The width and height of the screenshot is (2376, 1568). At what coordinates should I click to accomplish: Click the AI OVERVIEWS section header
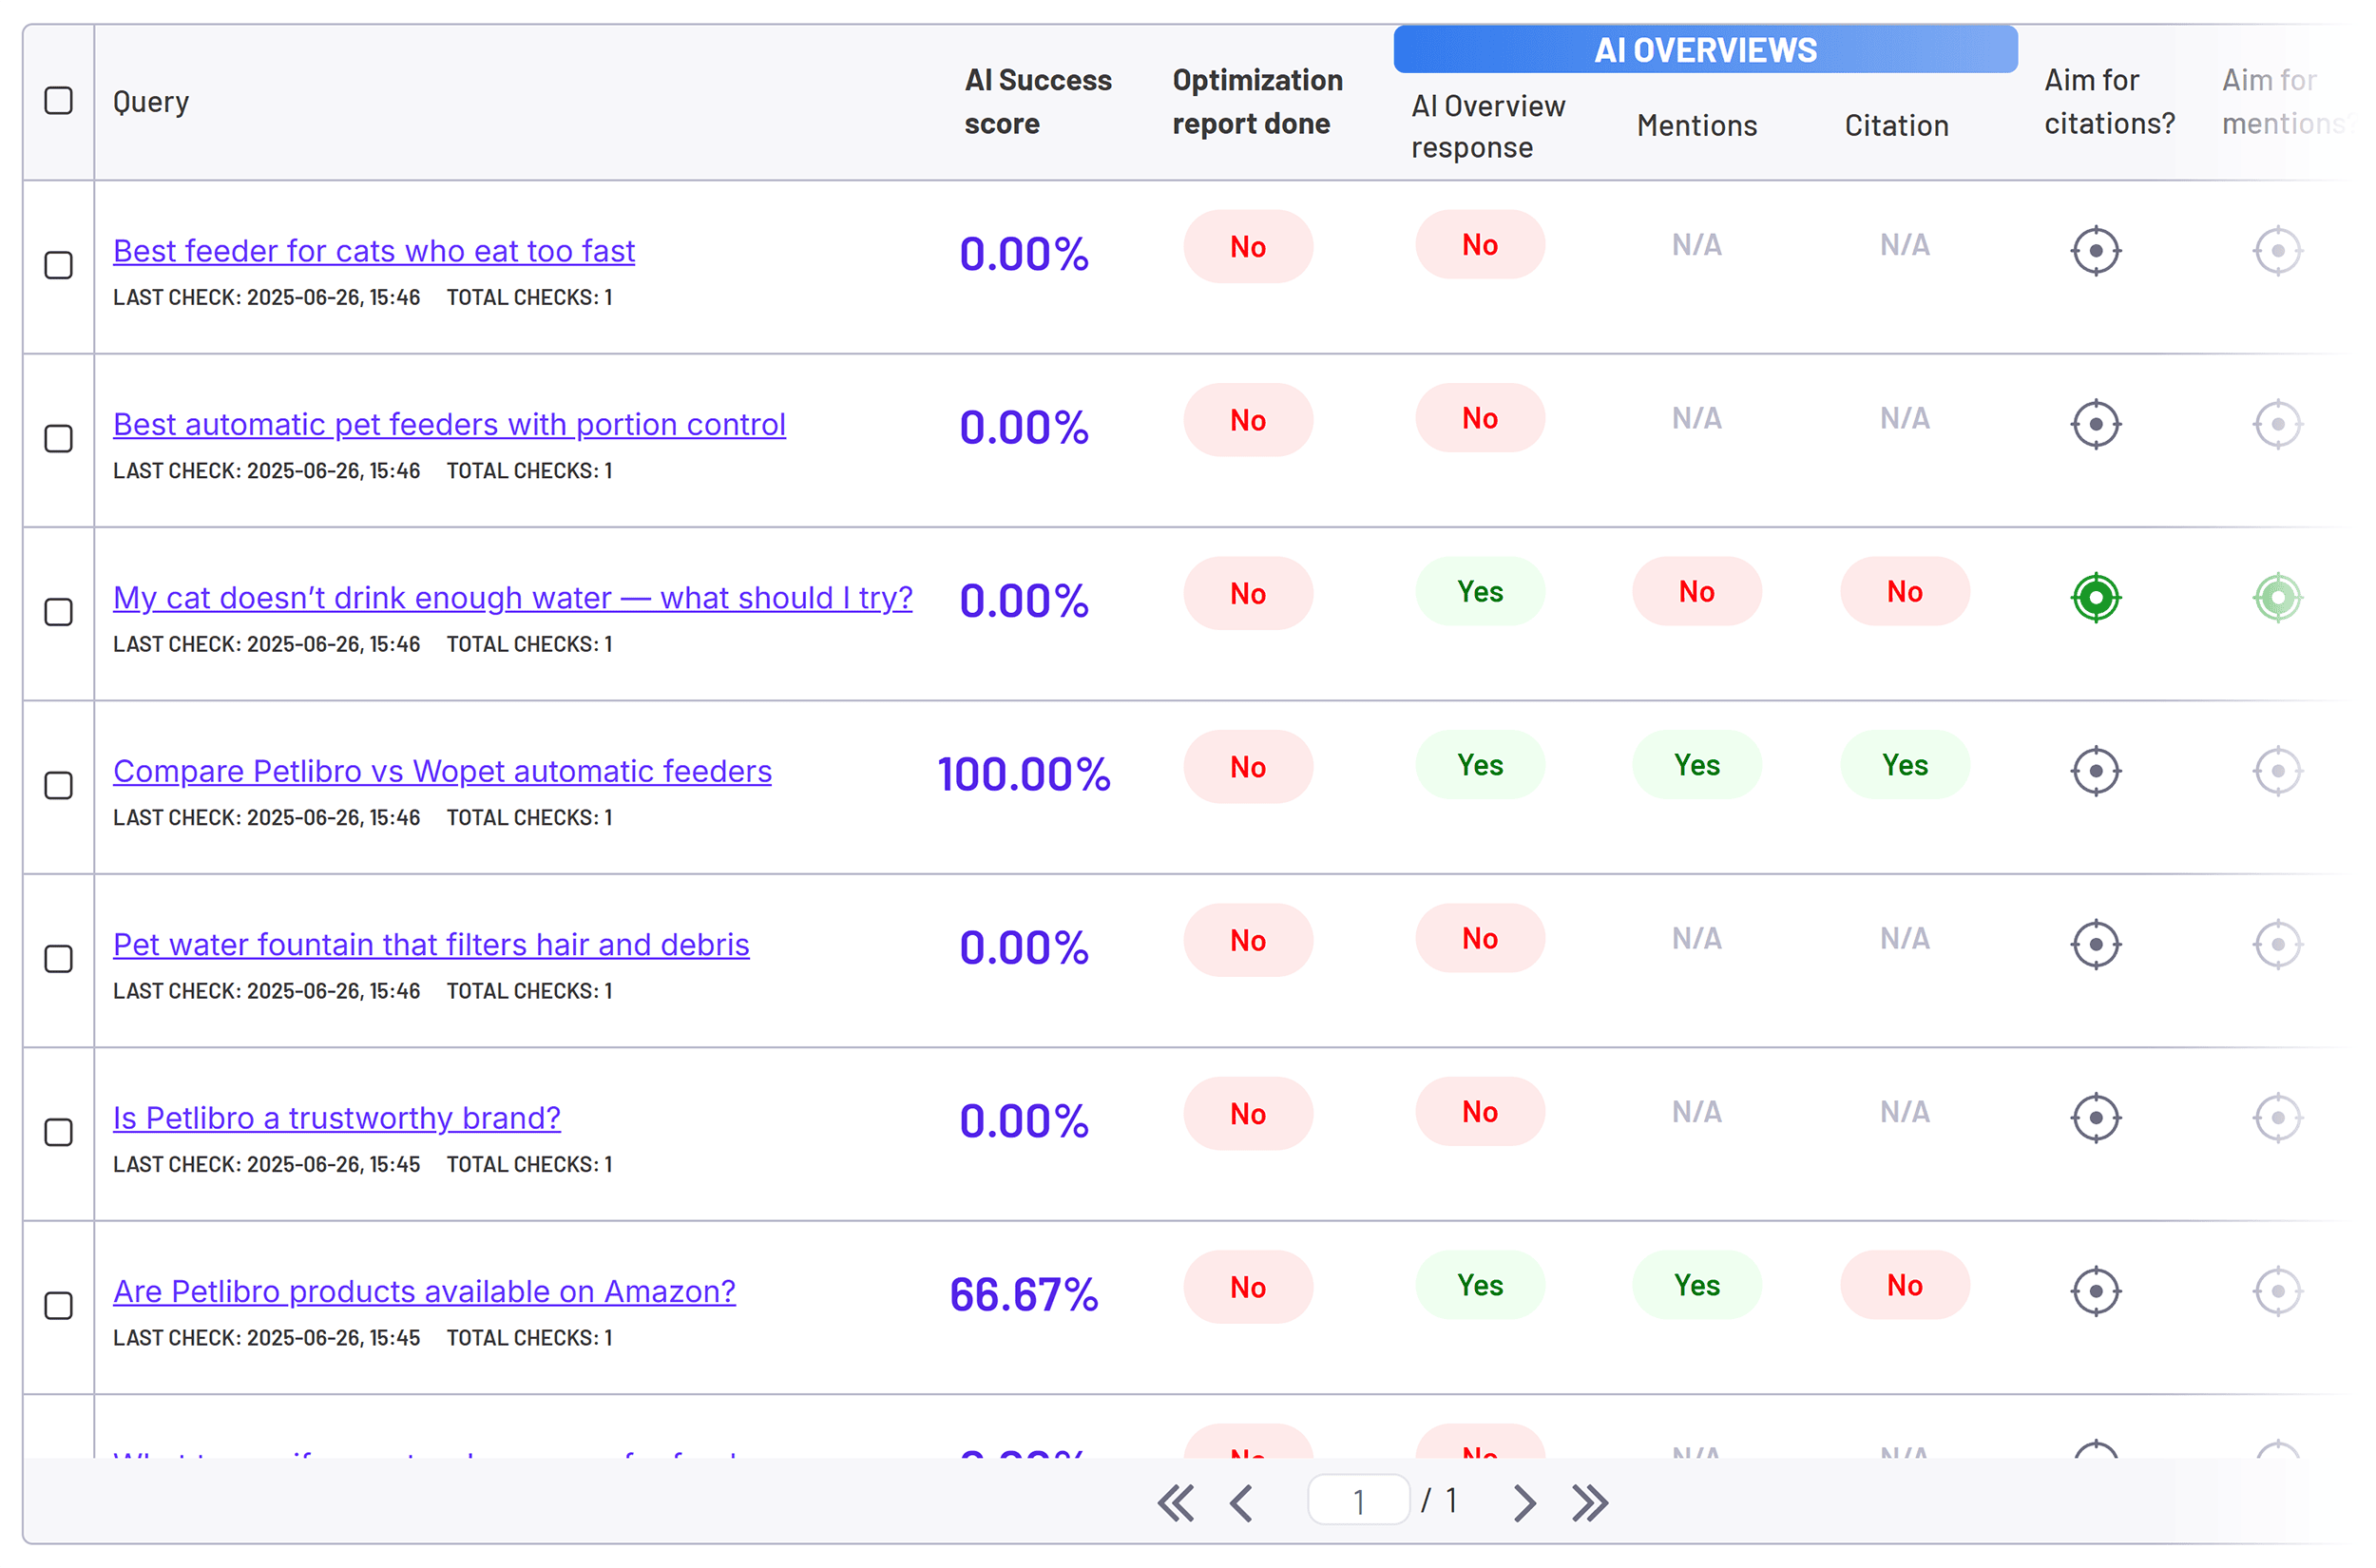click(x=1705, y=49)
